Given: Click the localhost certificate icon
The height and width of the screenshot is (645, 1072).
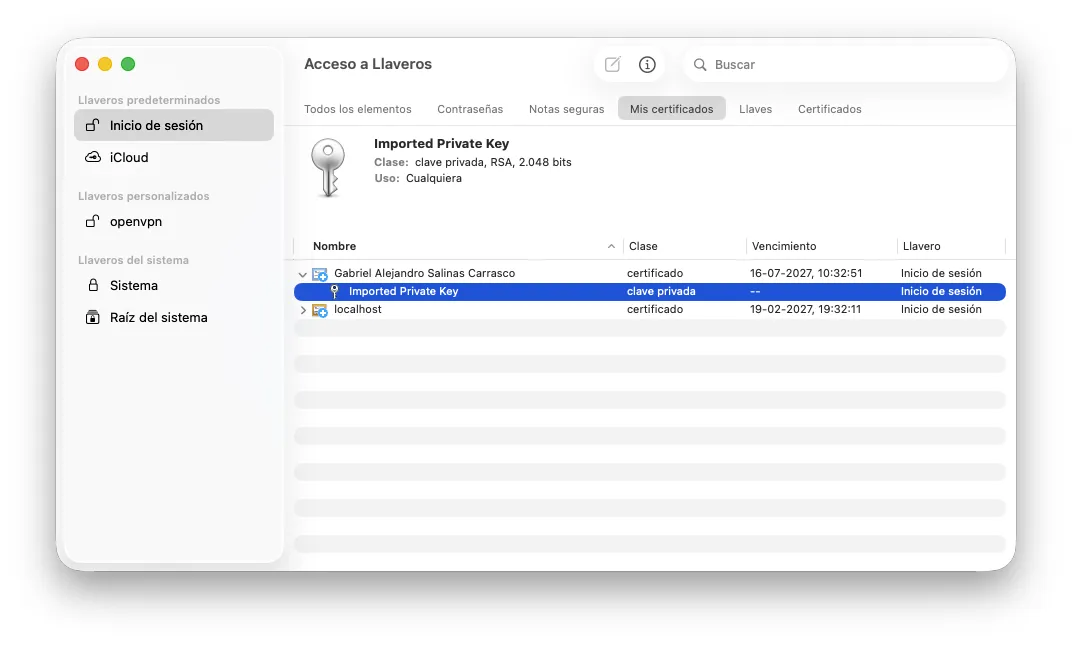Looking at the screenshot, I should tap(319, 310).
